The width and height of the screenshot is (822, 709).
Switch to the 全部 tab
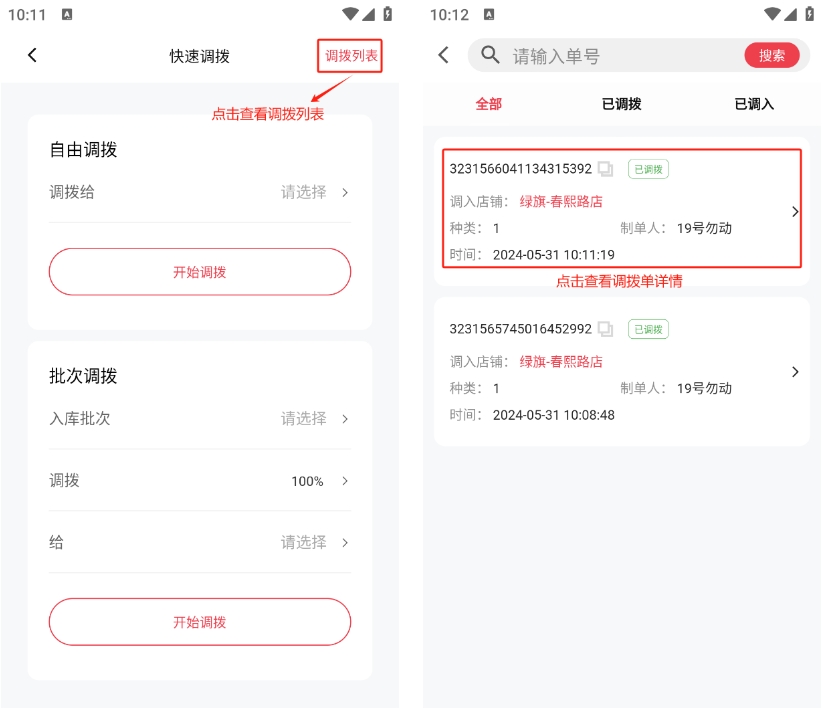click(488, 104)
